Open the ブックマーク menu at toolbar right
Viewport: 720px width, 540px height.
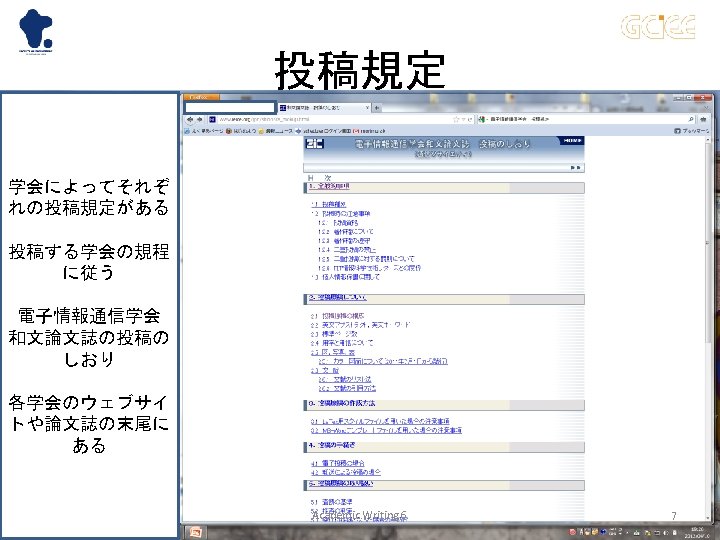(691, 131)
